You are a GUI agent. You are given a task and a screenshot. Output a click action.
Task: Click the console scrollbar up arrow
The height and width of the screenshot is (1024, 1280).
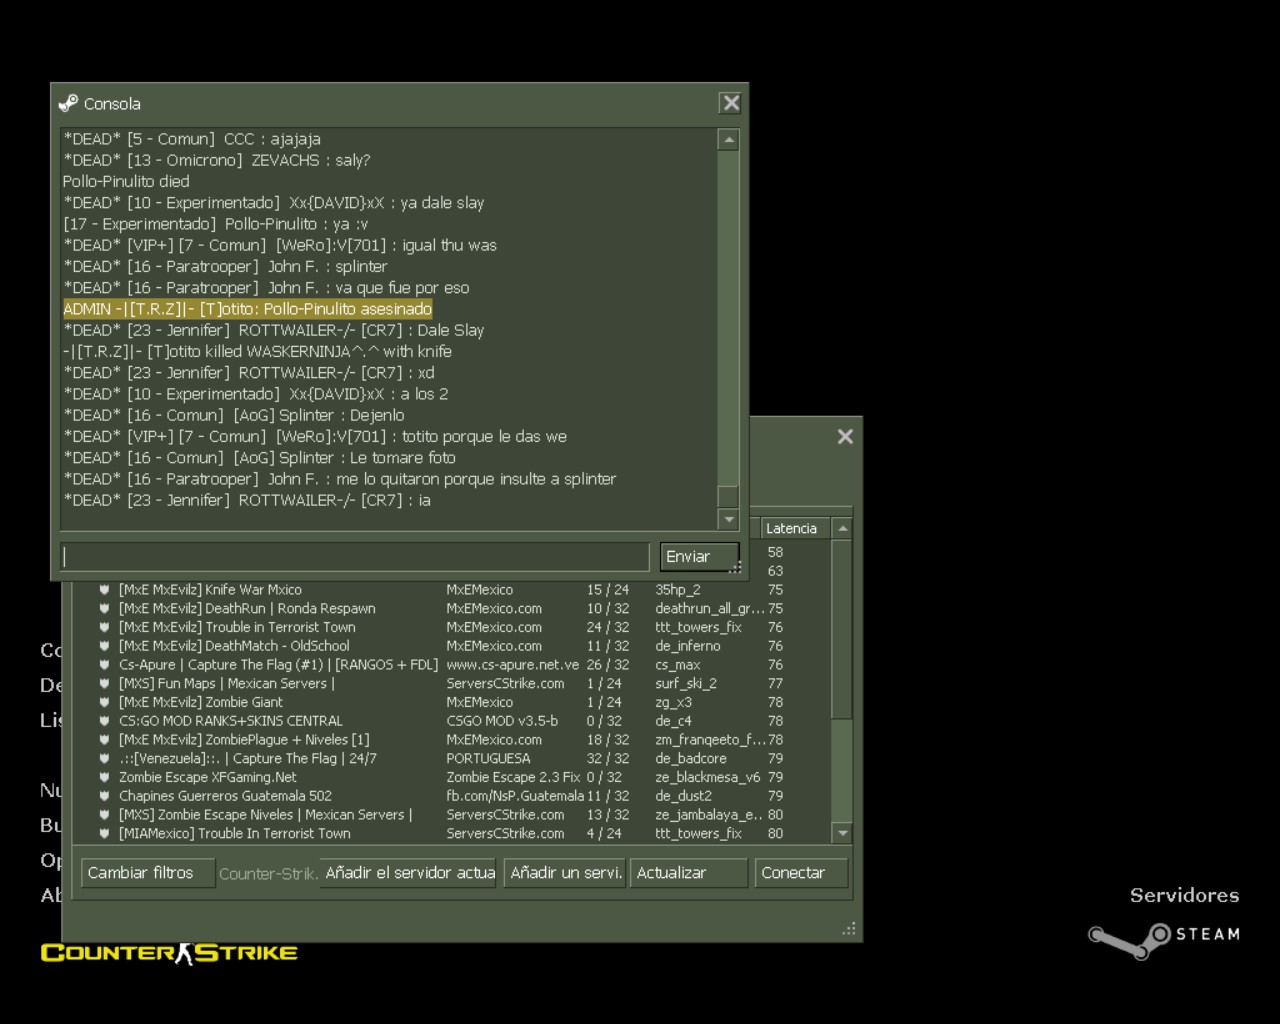(728, 140)
